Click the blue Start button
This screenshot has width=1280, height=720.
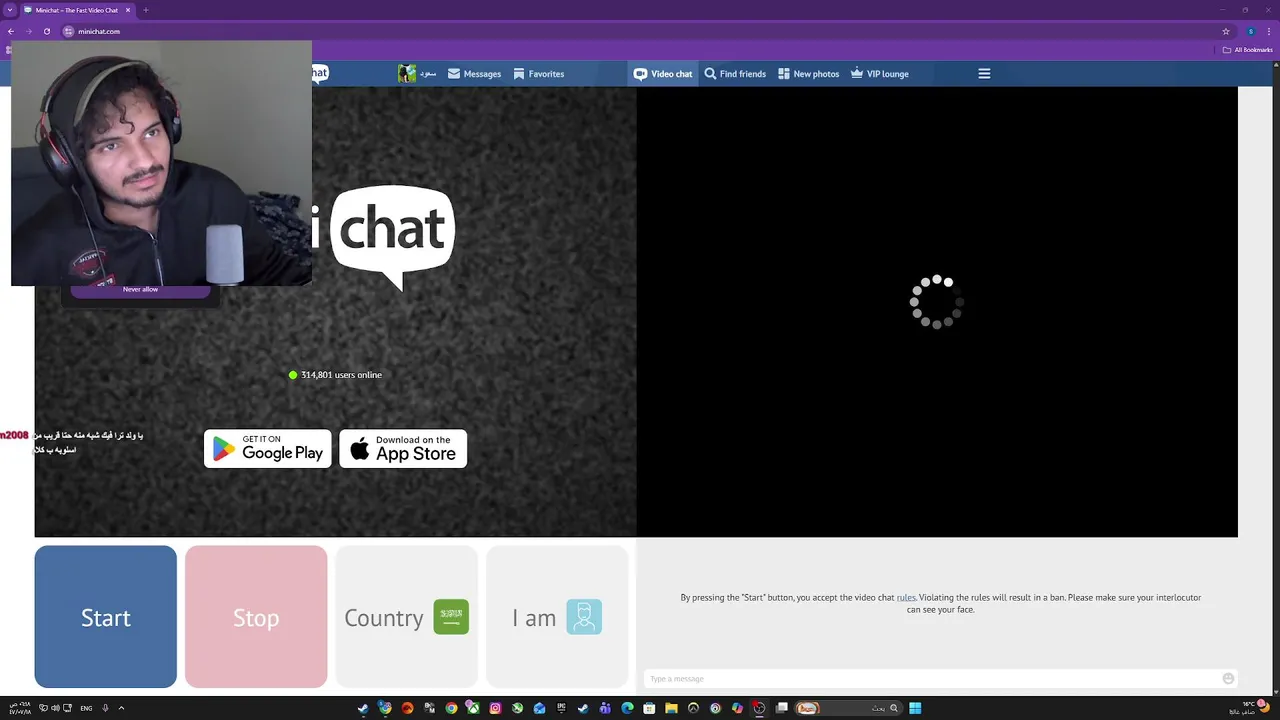click(x=105, y=617)
